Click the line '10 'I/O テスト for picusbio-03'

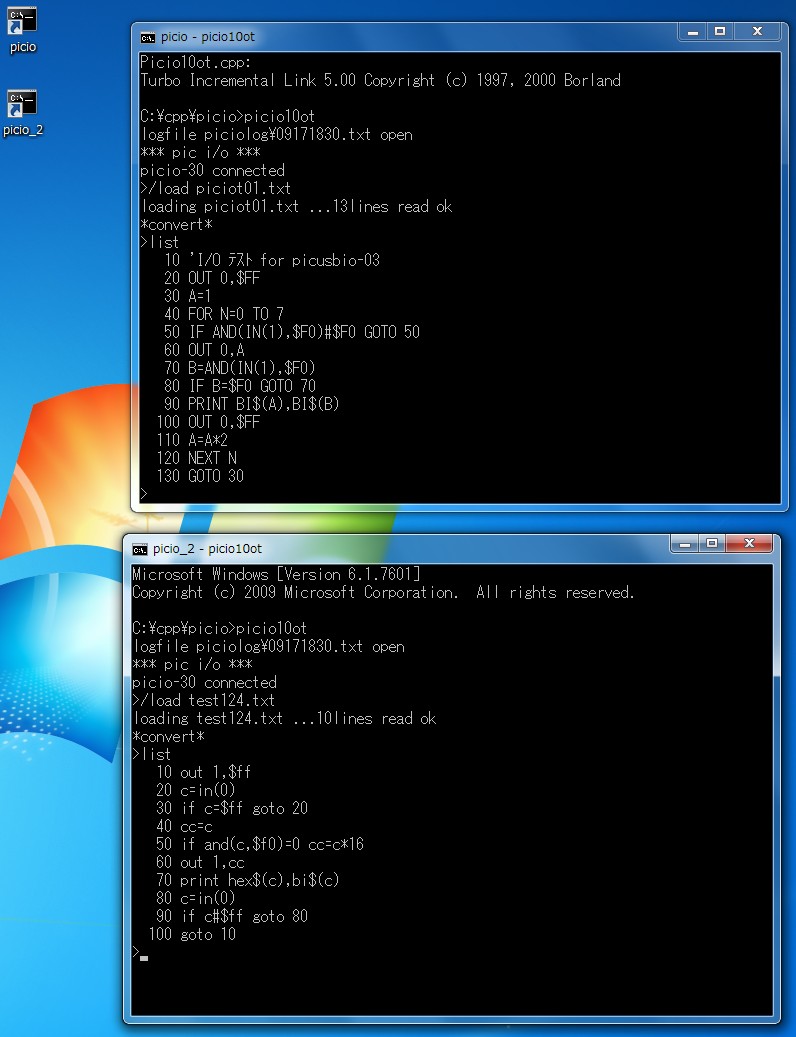click(272, 260)
